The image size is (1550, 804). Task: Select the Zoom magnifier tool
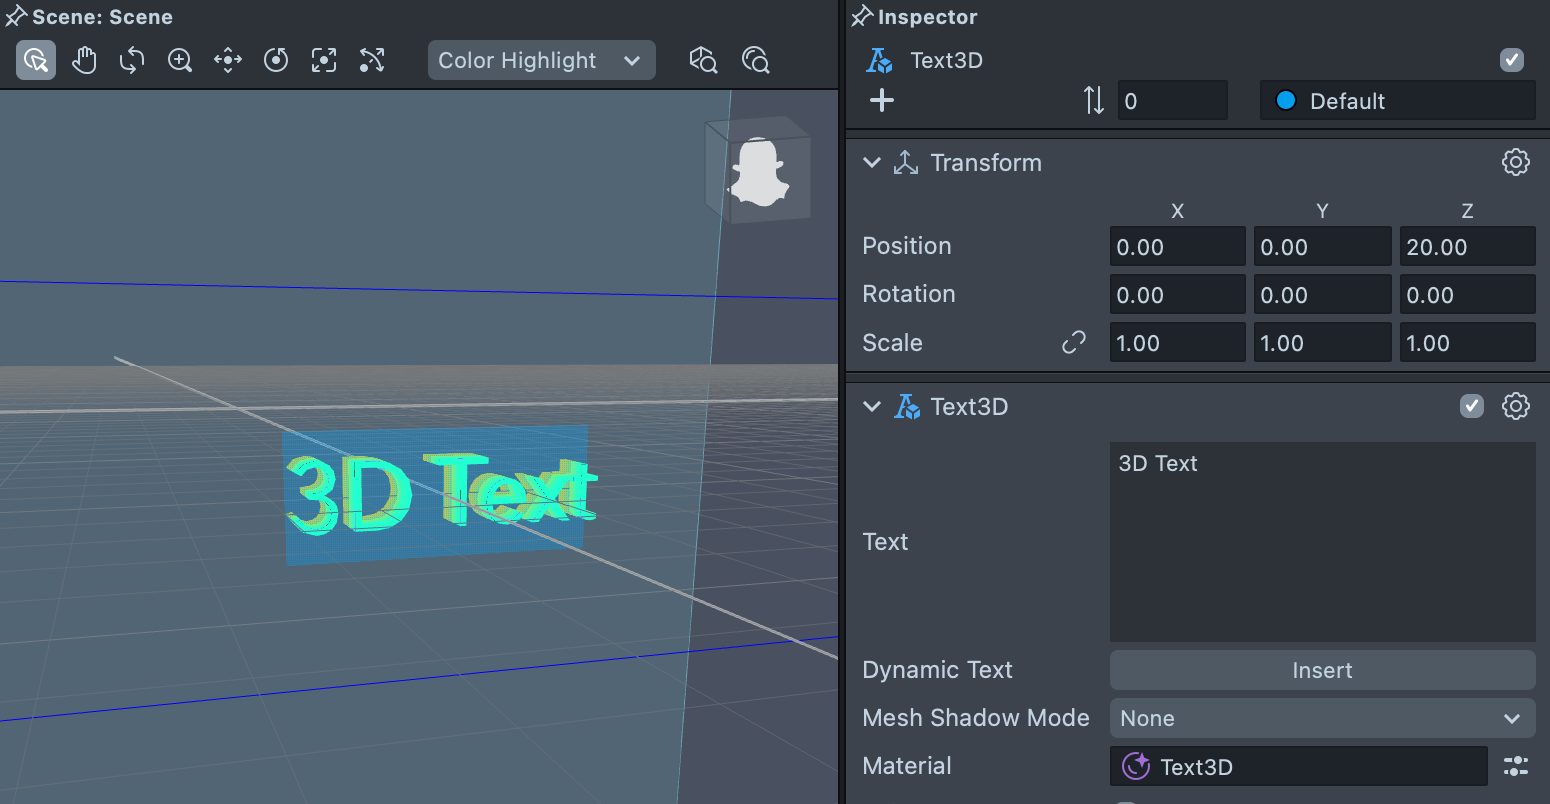pyautogui.click(x=180, y=61)
